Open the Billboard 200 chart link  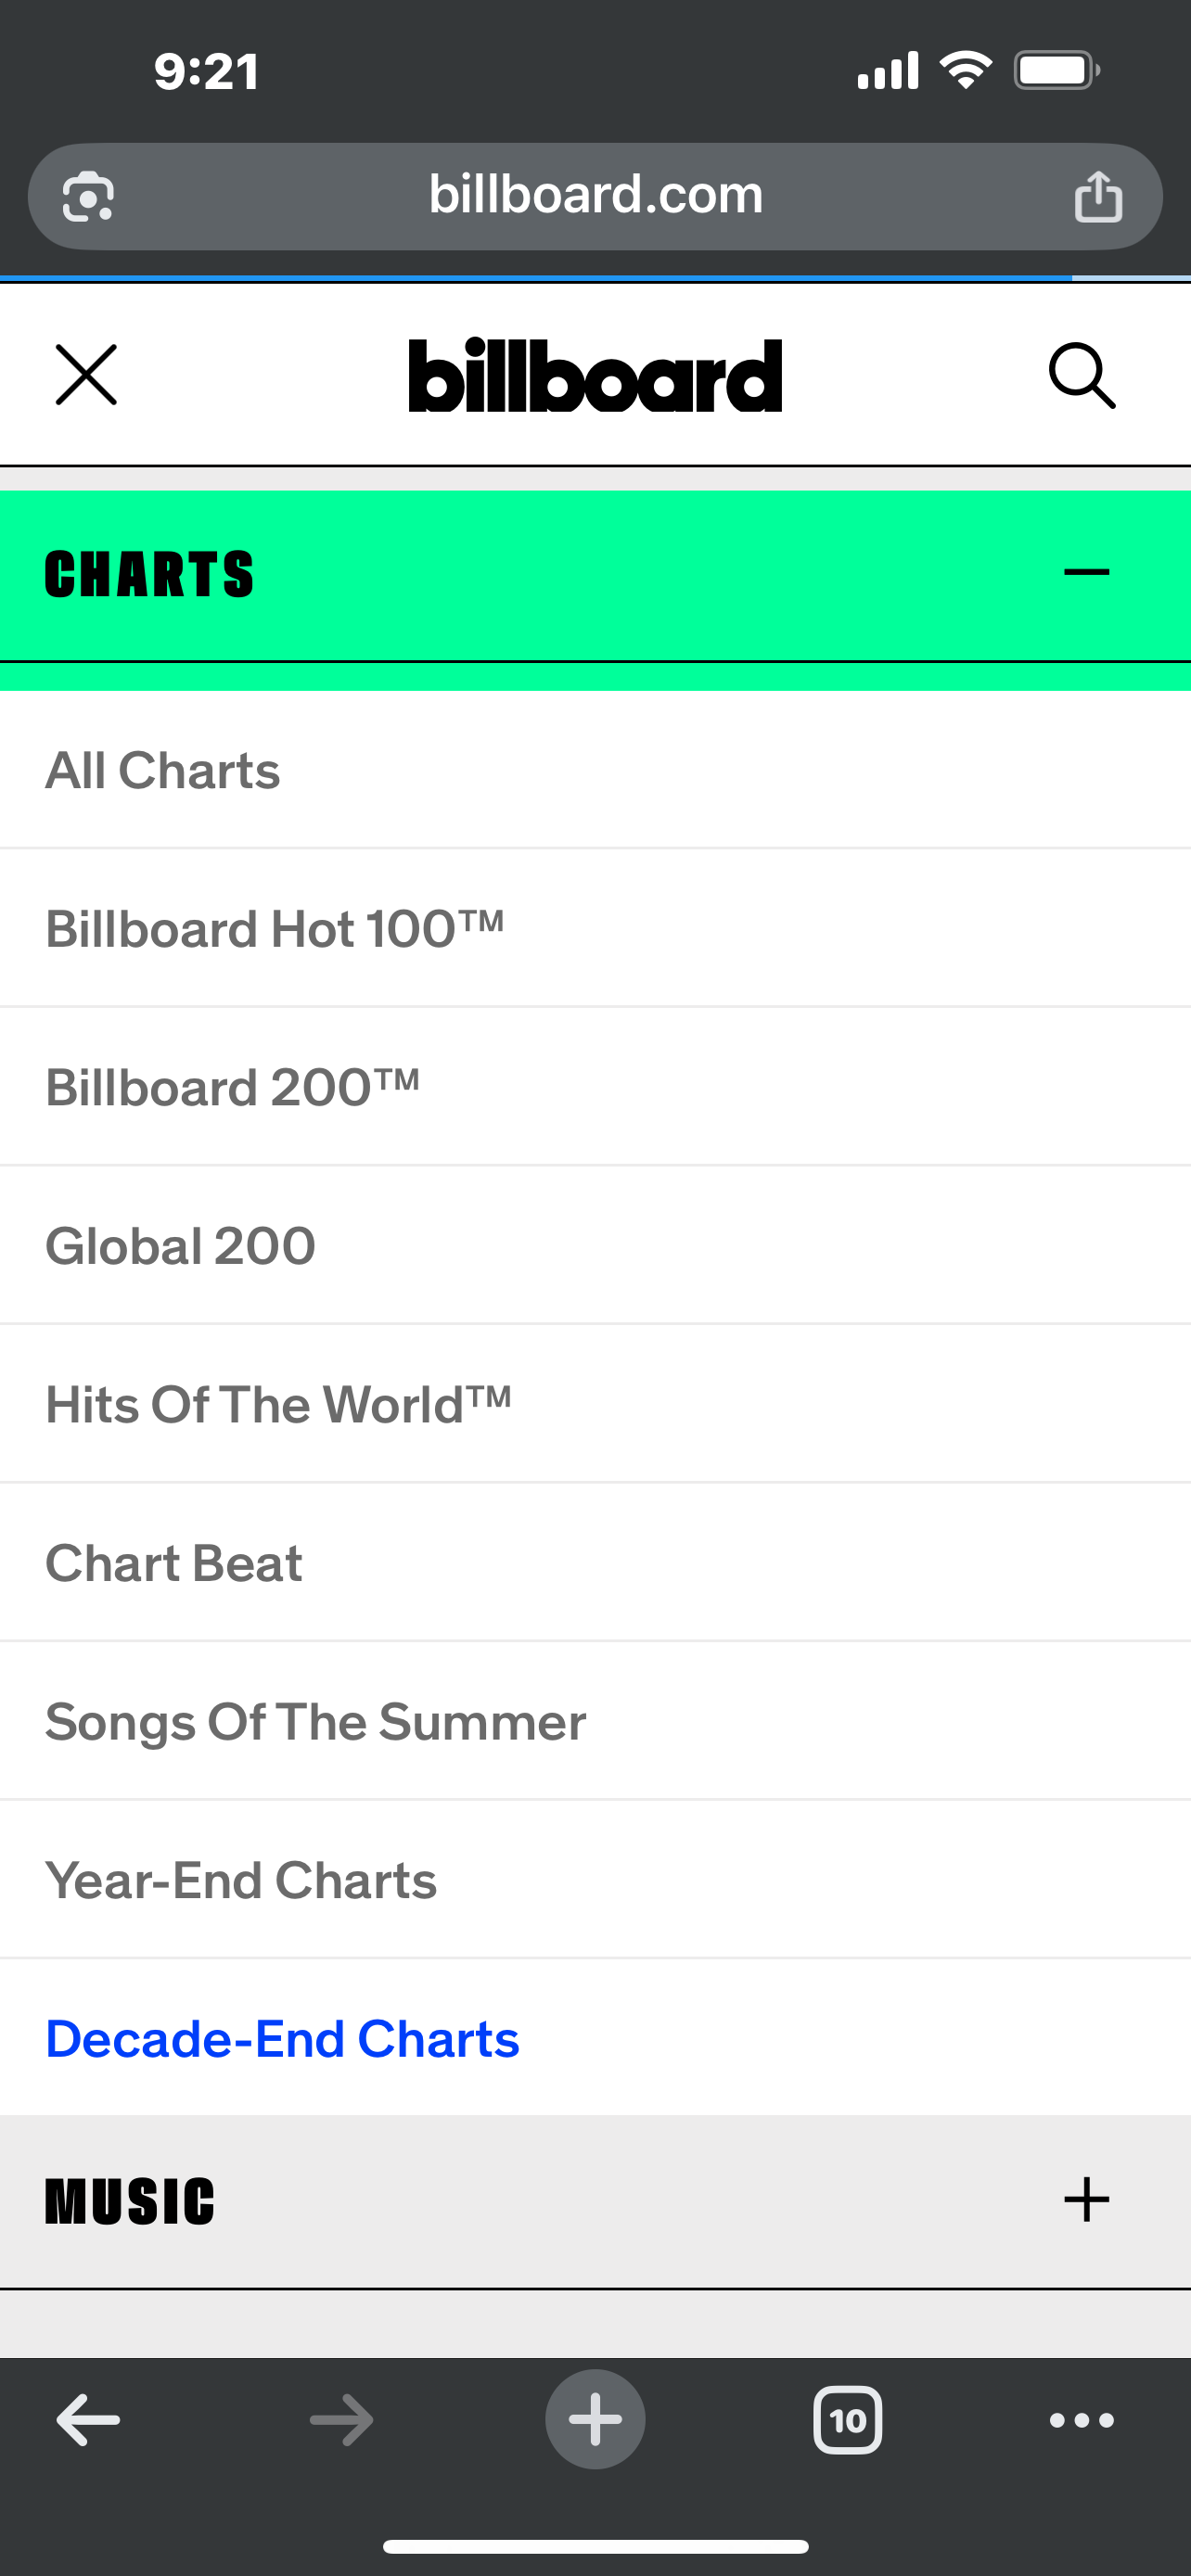[x=232, y=1087]
